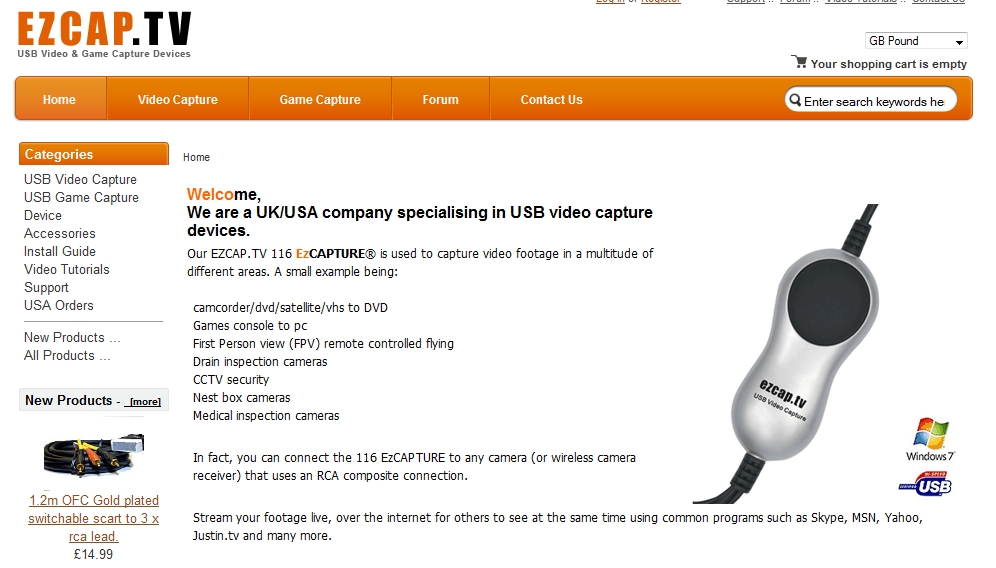Select Contact Us in navigation bar
Image resolution: width=996 pixels, height=568 pixels.
click(x=551, y=99)
